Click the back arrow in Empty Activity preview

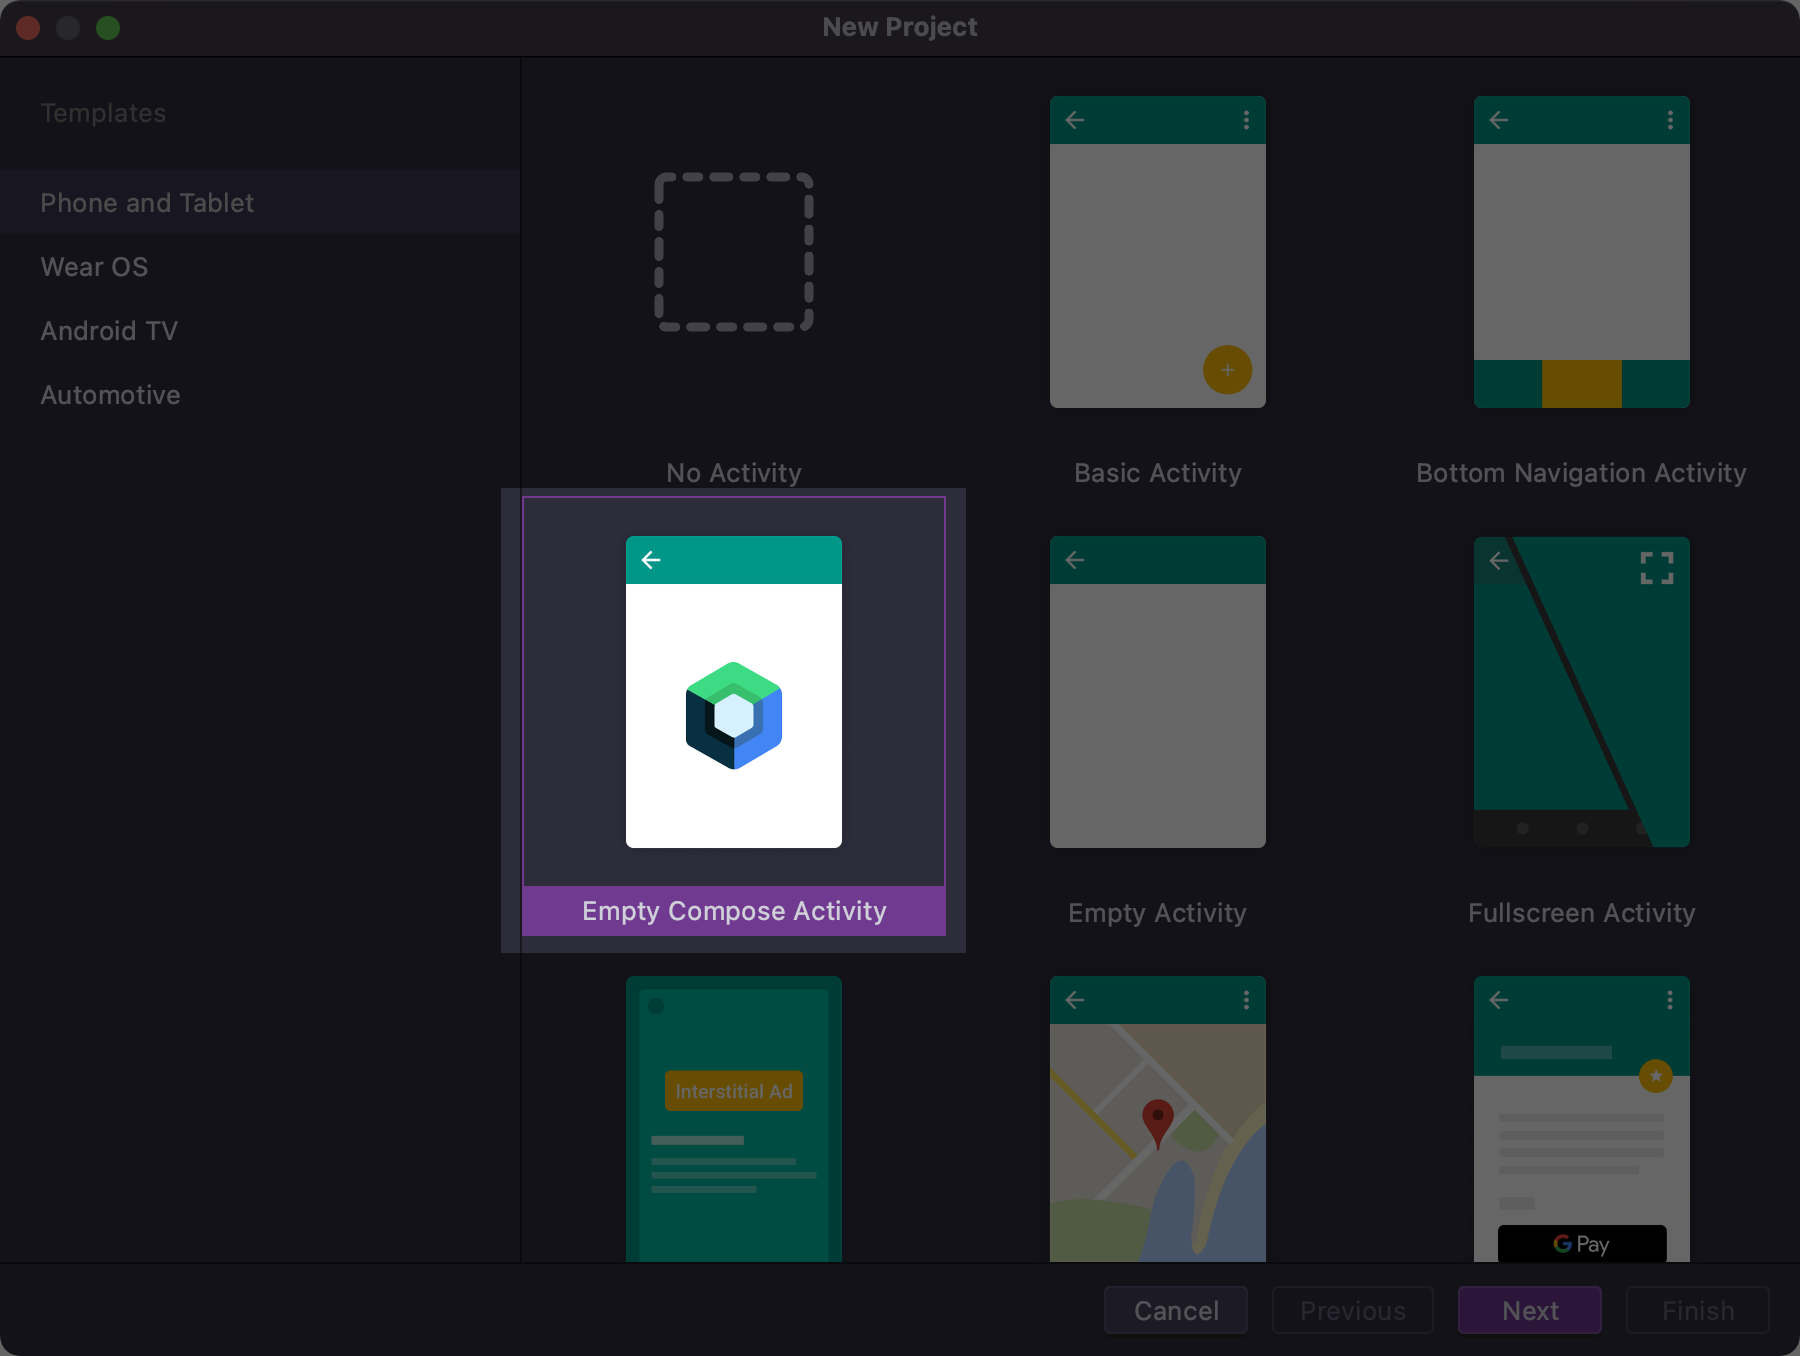click(x=1075, y=560)
